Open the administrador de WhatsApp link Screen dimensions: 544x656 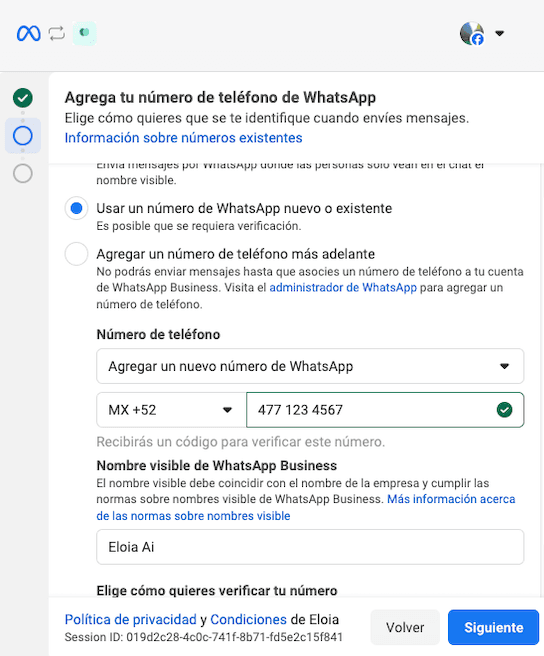[343, 288]
